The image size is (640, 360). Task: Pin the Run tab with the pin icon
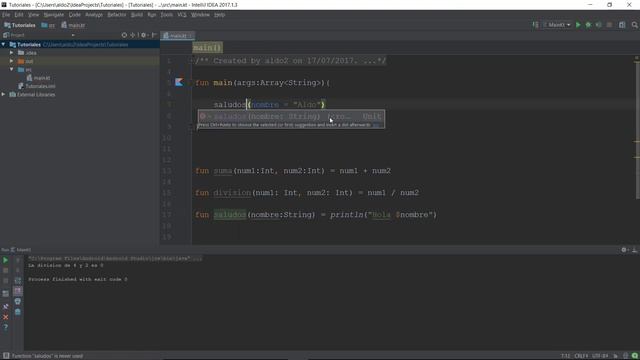[5, 306]
